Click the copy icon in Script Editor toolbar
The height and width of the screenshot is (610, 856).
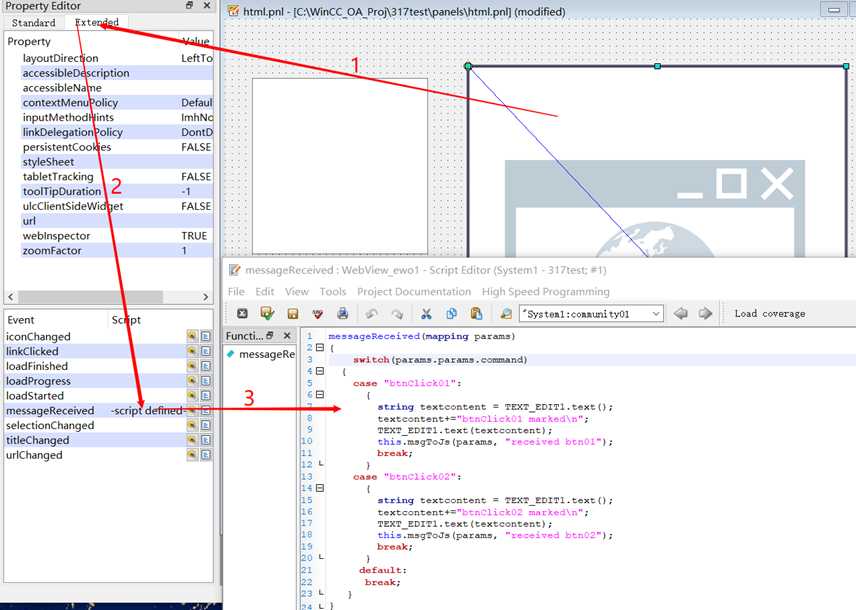point(451,313)
